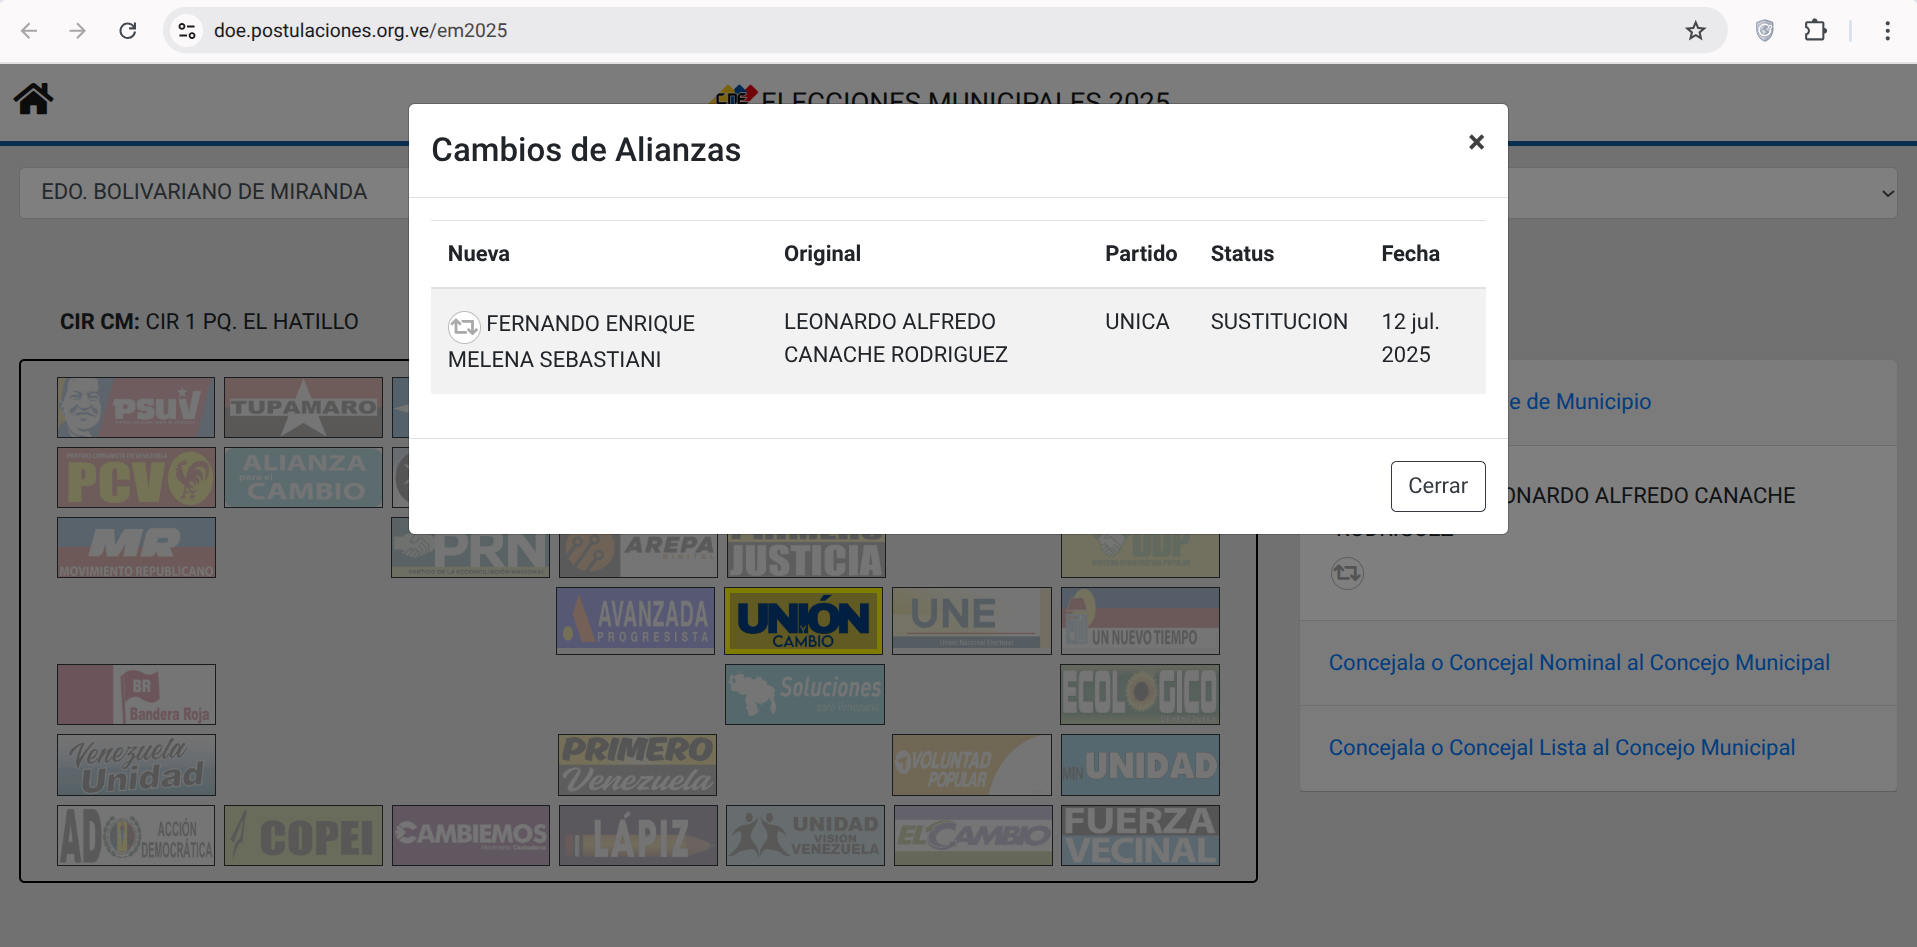Expand the right-side dropdown chevron

click(x=1888, y=193)
